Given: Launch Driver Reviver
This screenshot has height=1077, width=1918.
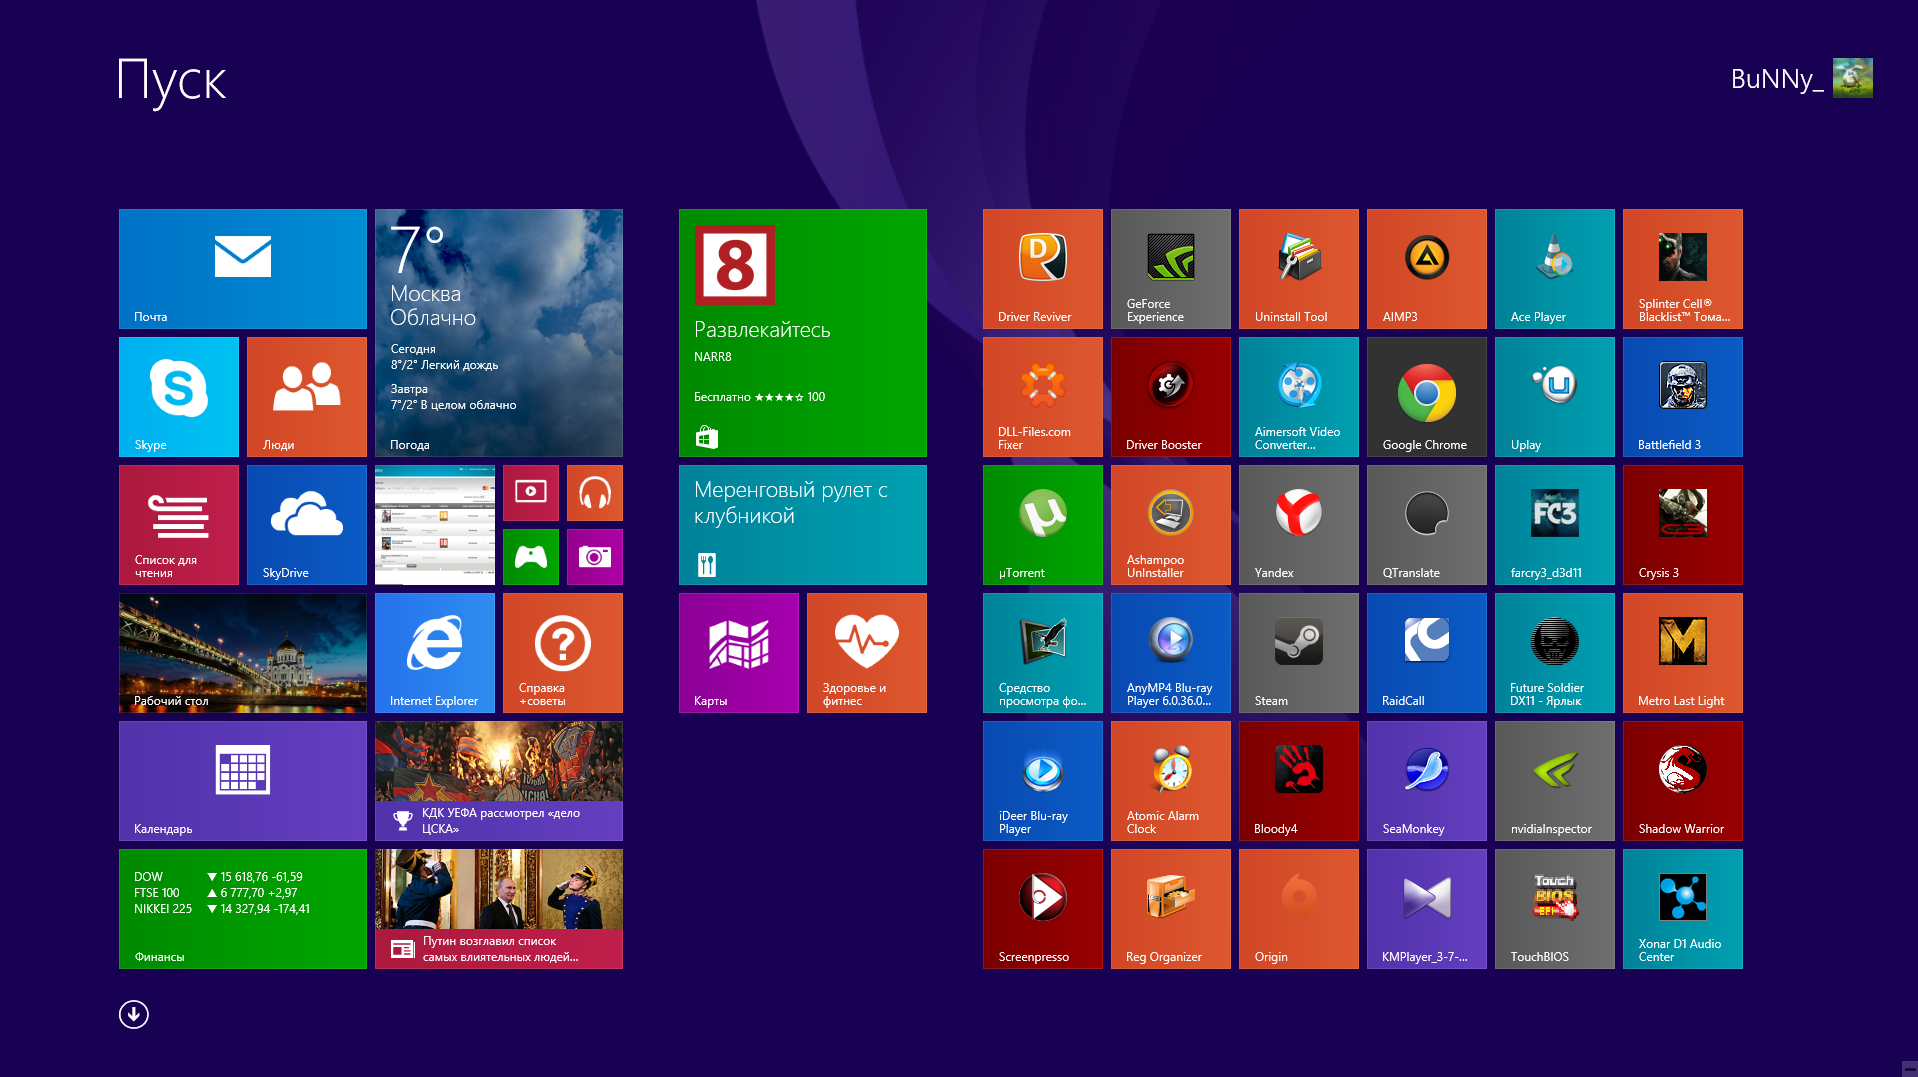Looking at the screenshot, I should pyautogui.click(x=1043, y=269).
